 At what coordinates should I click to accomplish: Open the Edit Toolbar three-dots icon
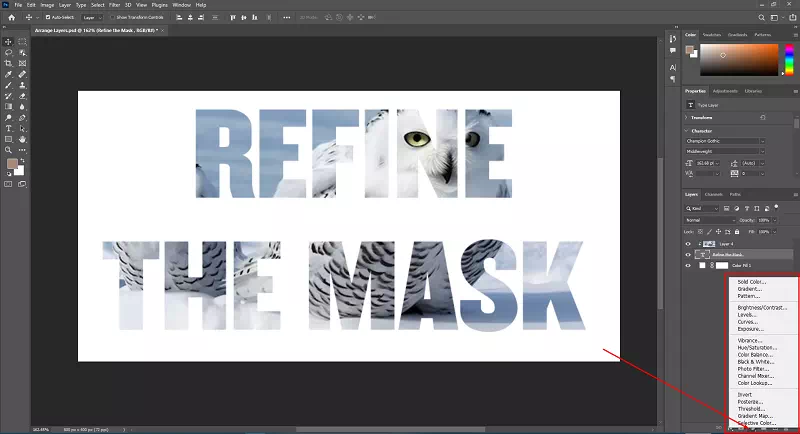pyautogui.click(x=22, y=150)
